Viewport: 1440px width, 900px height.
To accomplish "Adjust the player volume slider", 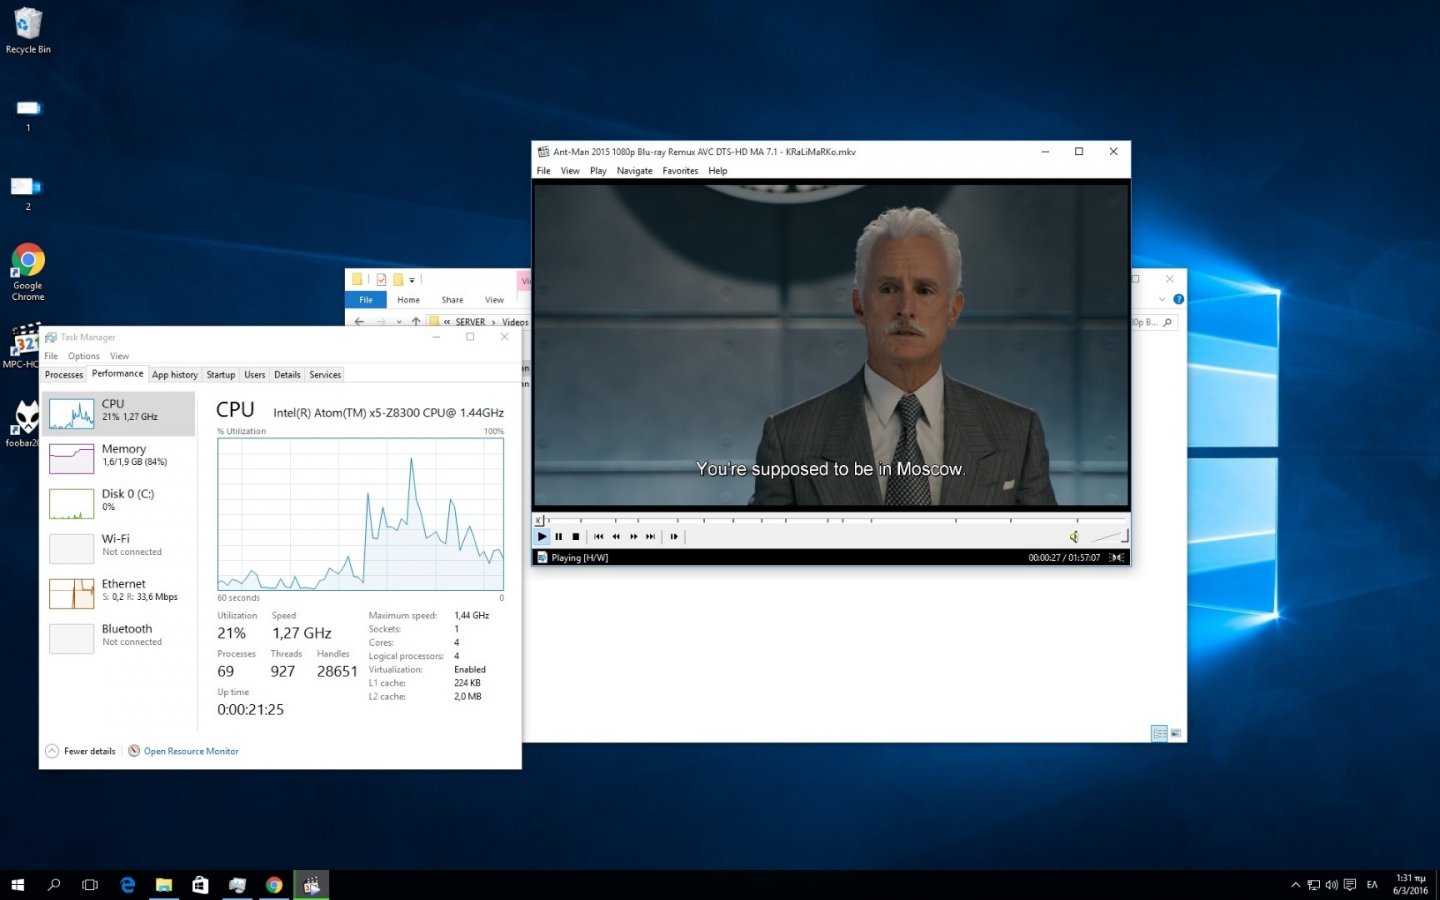I will pyautogui.click(x=1109, y=537).
